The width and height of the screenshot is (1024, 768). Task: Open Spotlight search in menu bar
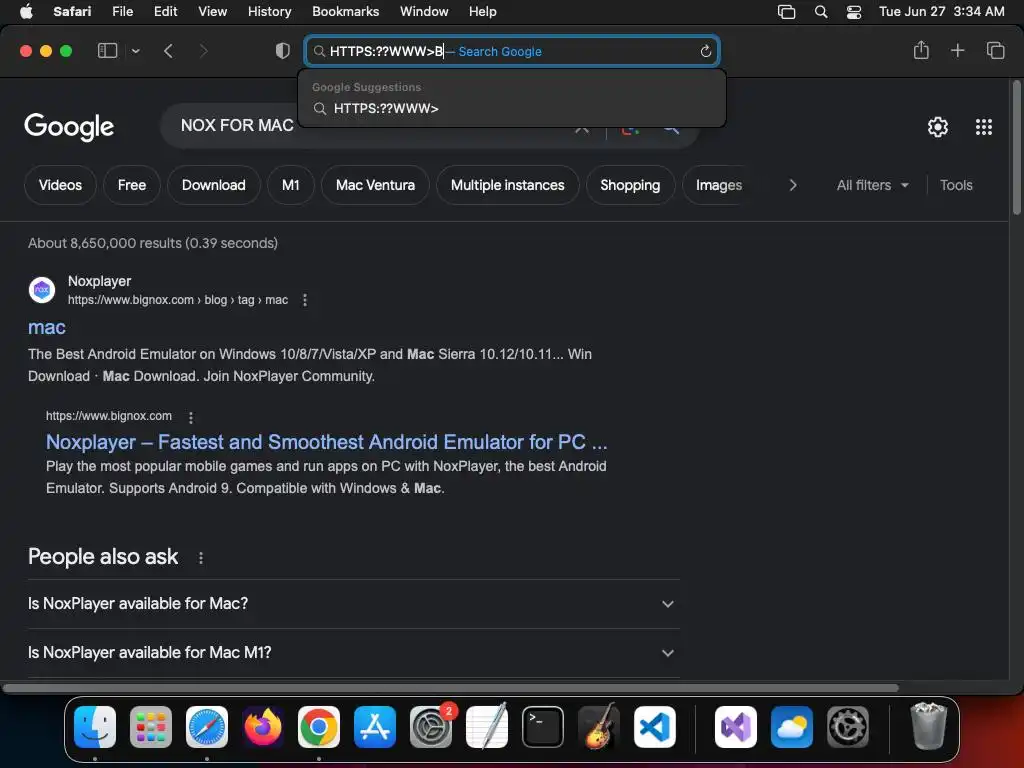[x=821, y=11]
